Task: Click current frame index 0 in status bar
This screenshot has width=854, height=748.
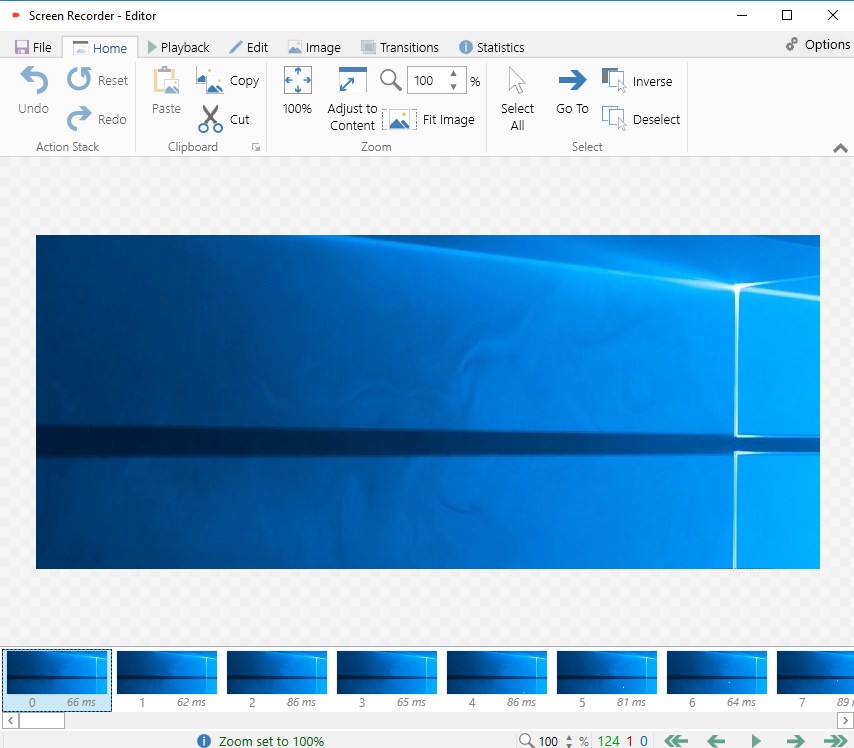Action: [644, 741]
